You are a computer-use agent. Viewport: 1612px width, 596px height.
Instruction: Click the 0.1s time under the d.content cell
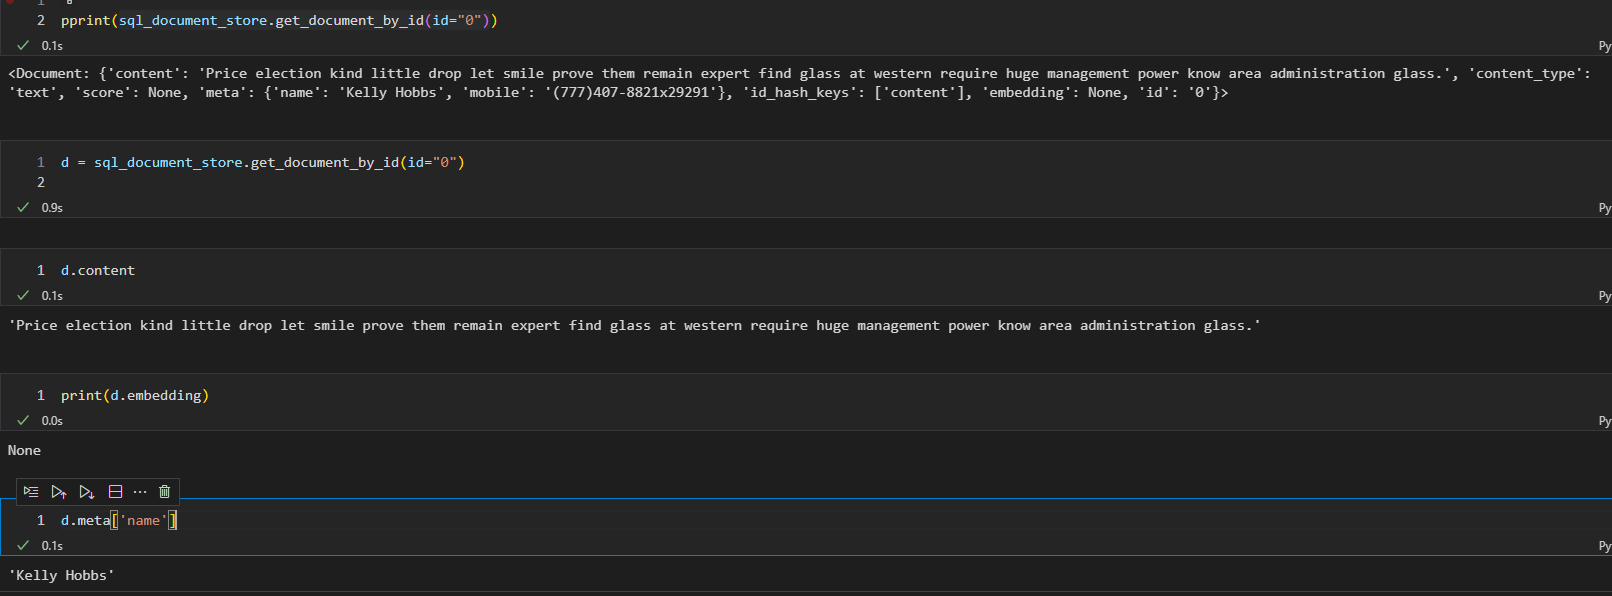click(x=52, y=296)
